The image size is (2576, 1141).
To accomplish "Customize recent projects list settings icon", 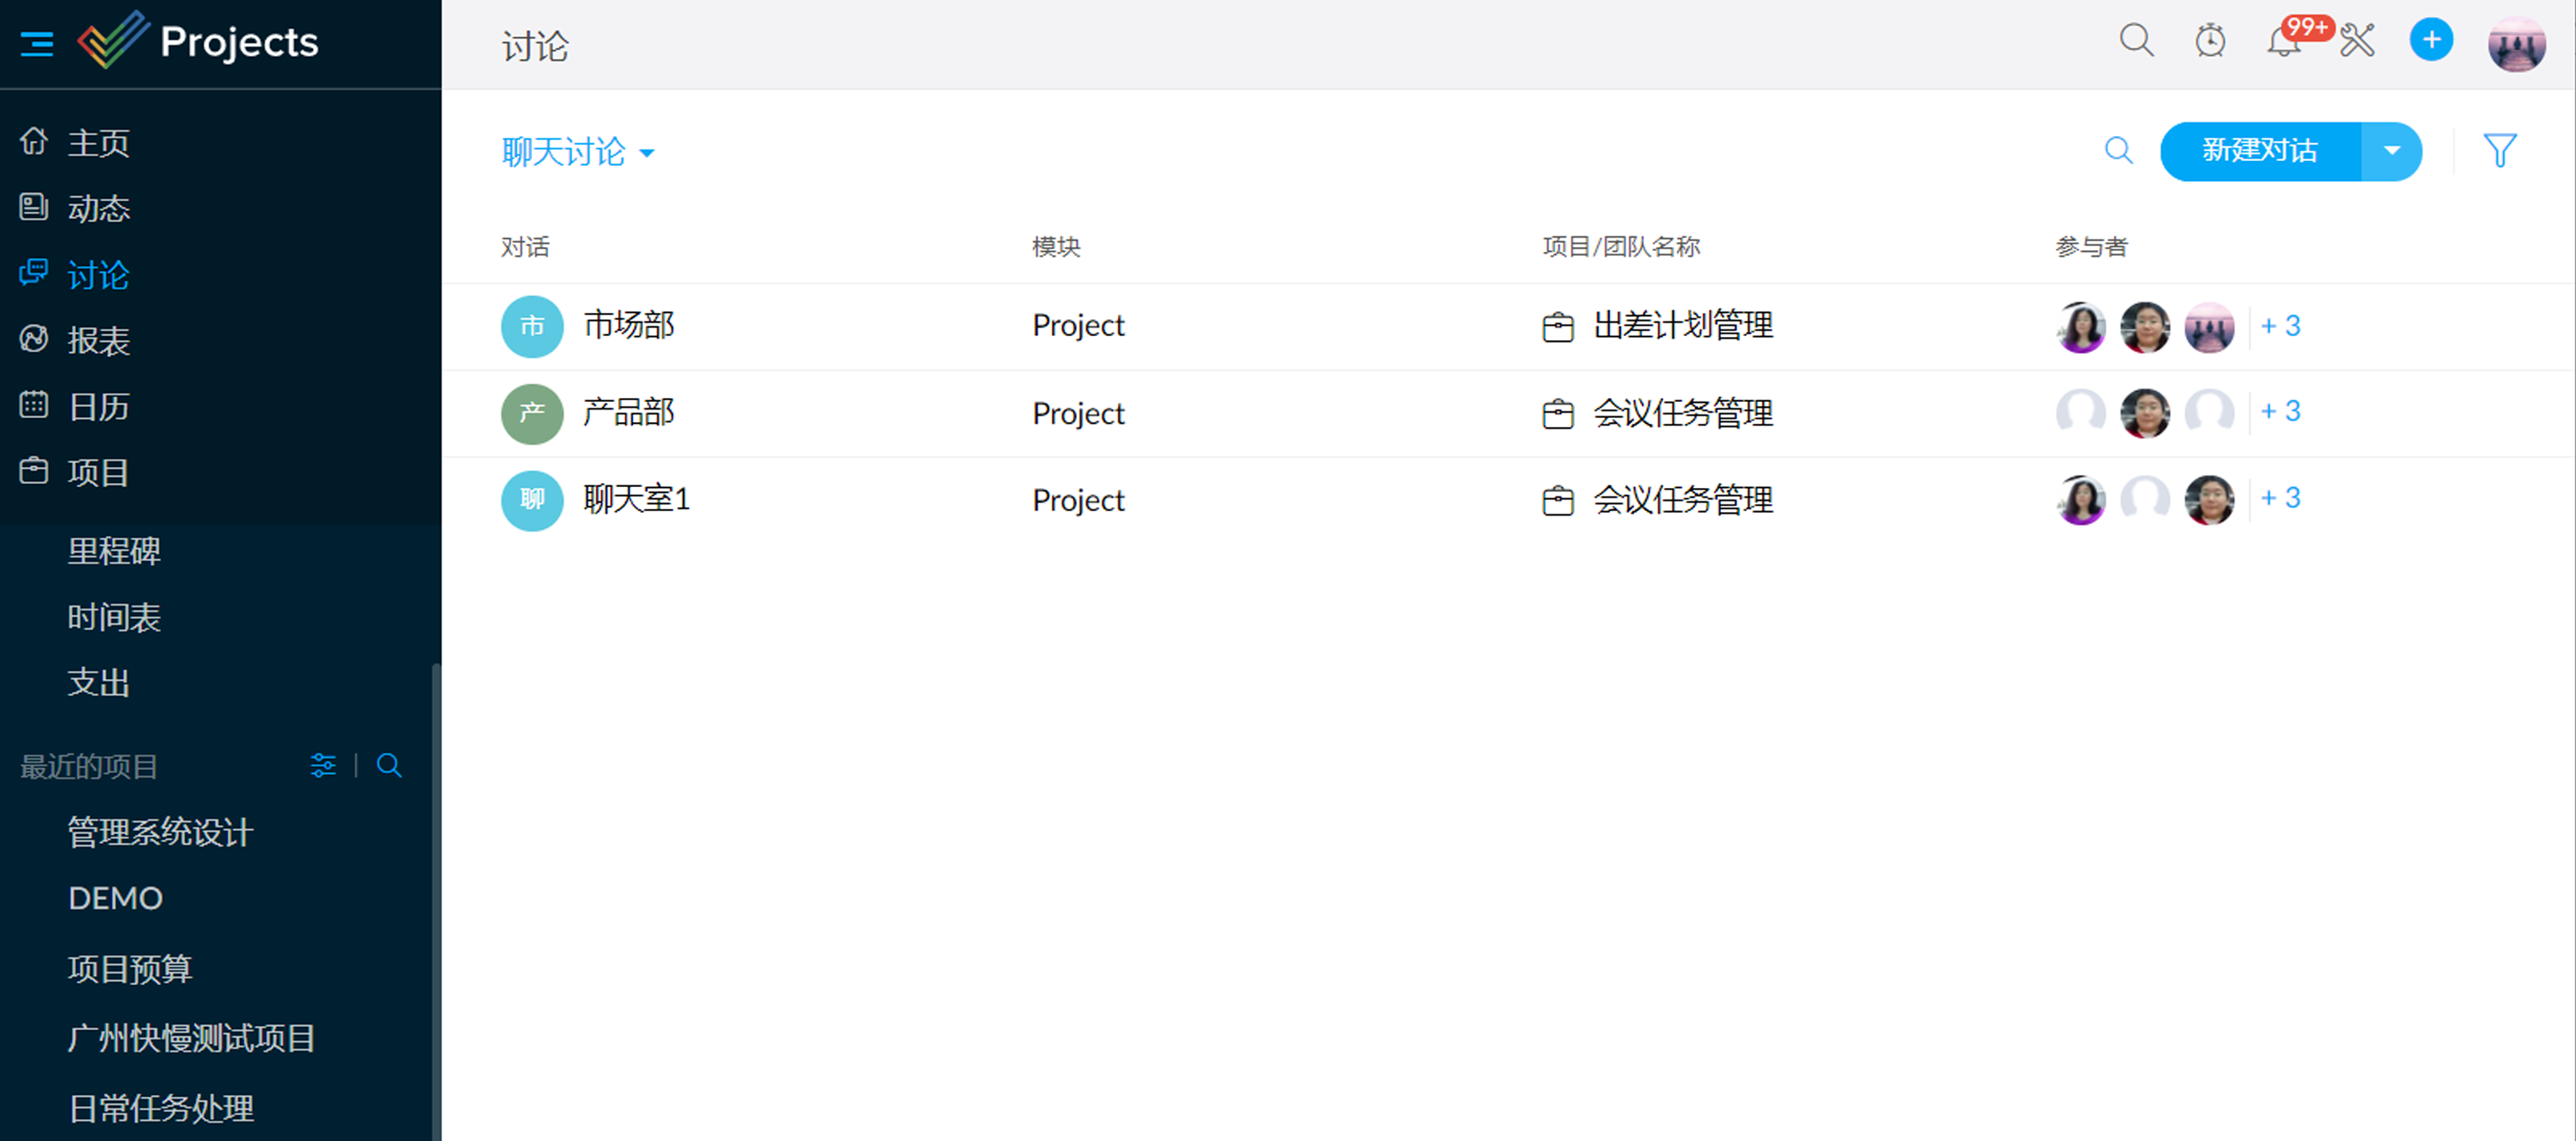I will (x=323, y=766).
